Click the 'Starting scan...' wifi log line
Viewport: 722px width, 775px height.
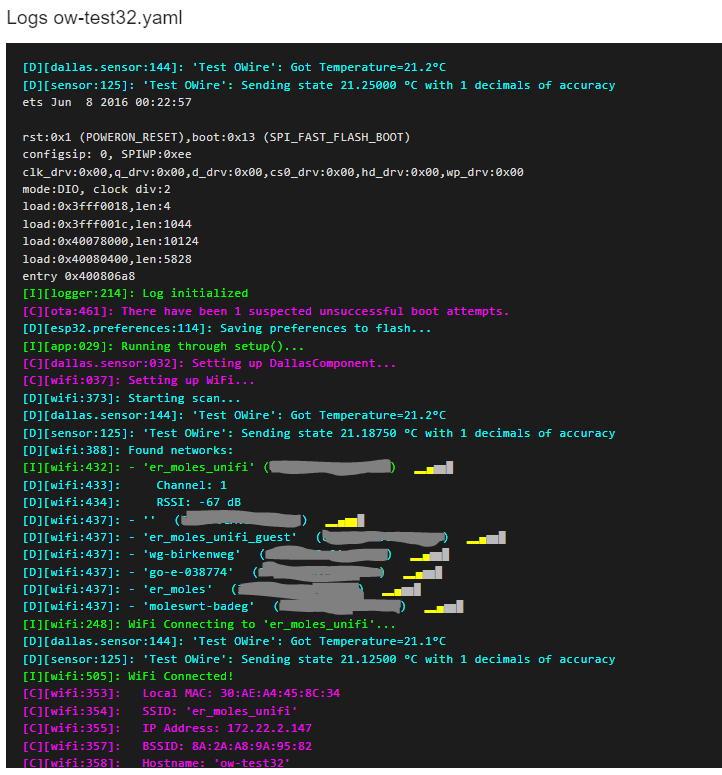pyautogui.click(x=124, y=398)
